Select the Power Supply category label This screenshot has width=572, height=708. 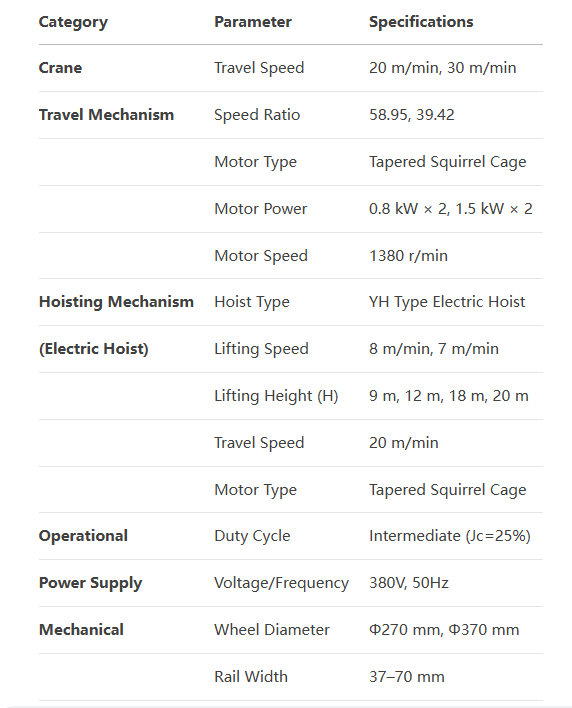pyautogui.click(x=90, y=583)
